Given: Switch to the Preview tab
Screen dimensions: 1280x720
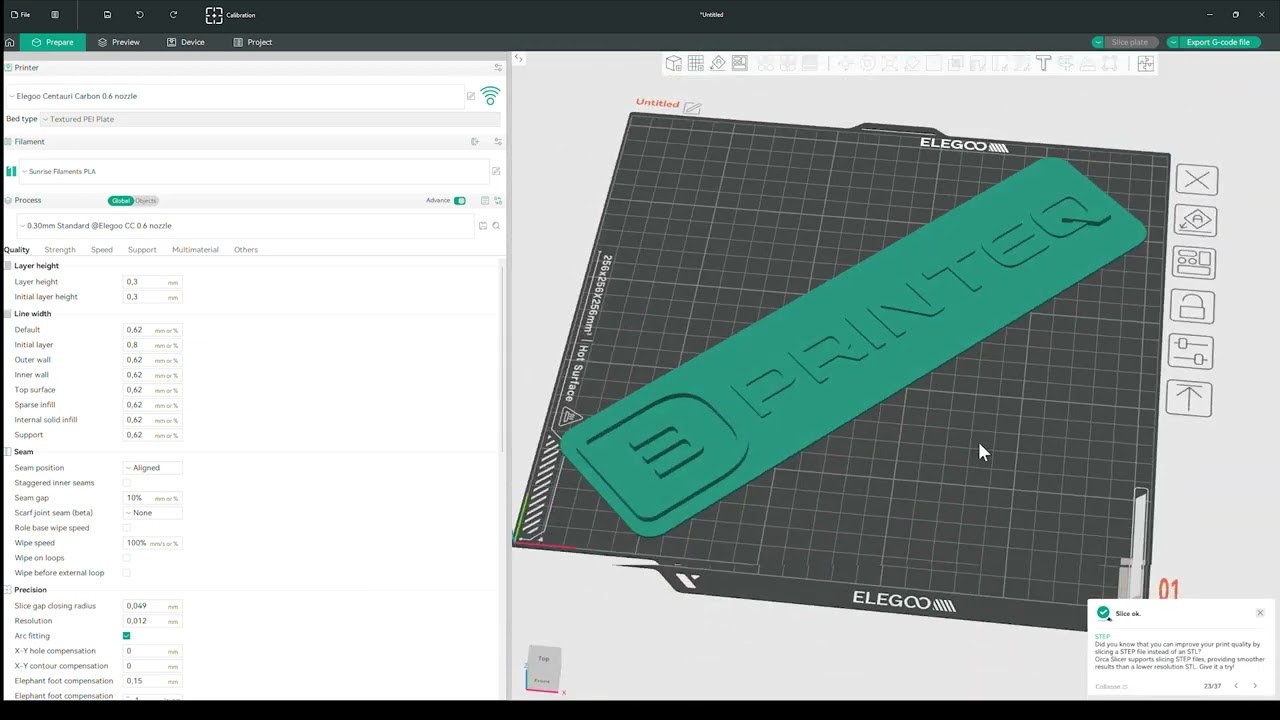Looking at the screenshot, I should click(x=118, y=42).
